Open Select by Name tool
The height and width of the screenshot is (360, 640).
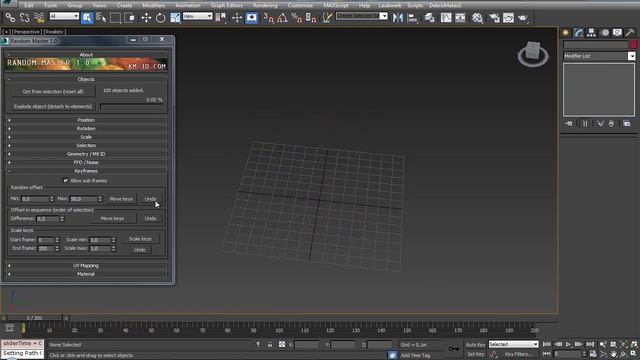point(101,18)
